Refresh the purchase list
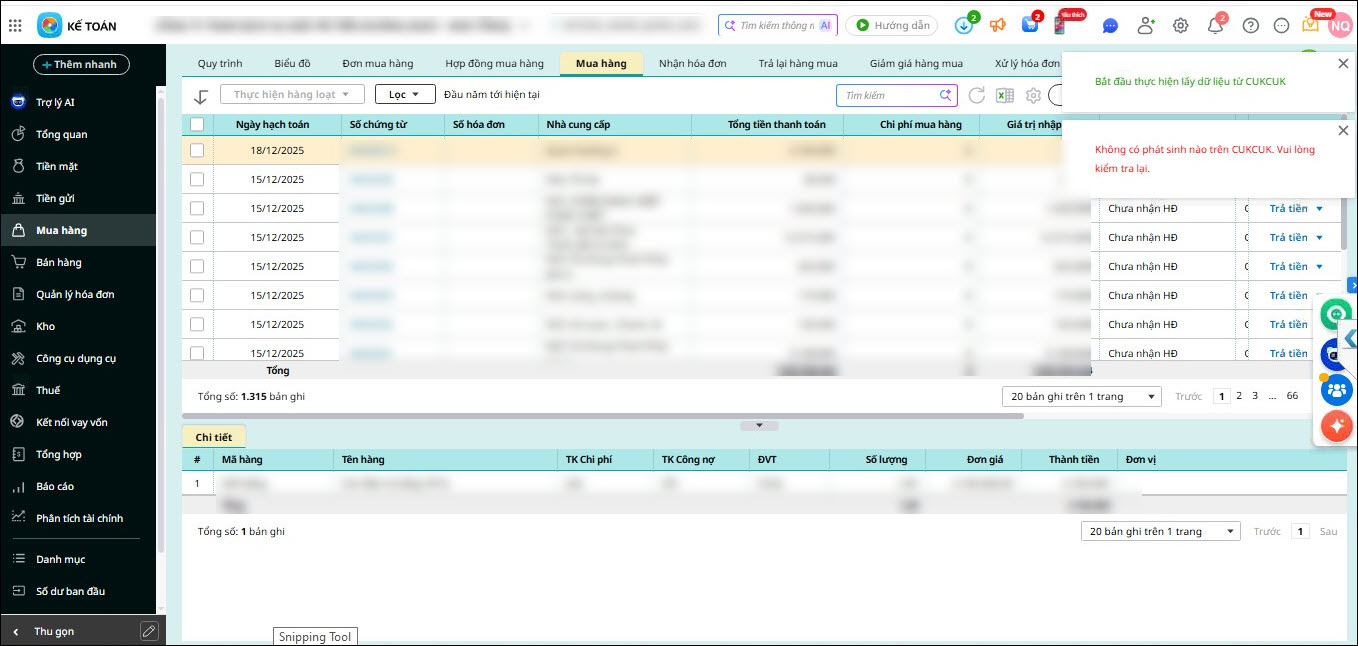This screenshot has width=1358, height=646. [977, 96]
